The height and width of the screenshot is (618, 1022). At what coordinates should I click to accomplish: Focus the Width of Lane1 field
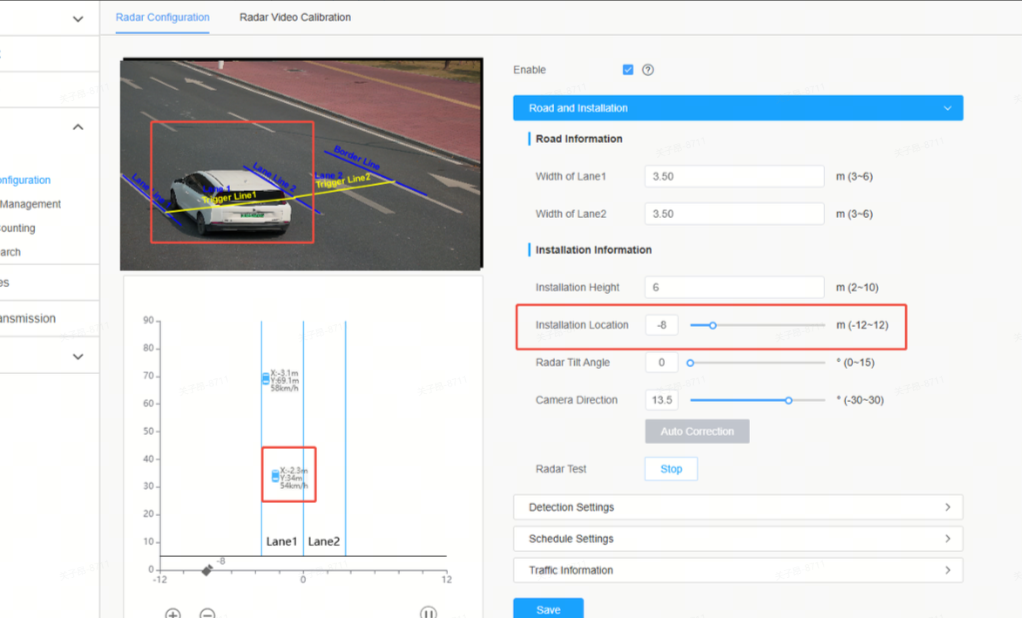(735, 177)
